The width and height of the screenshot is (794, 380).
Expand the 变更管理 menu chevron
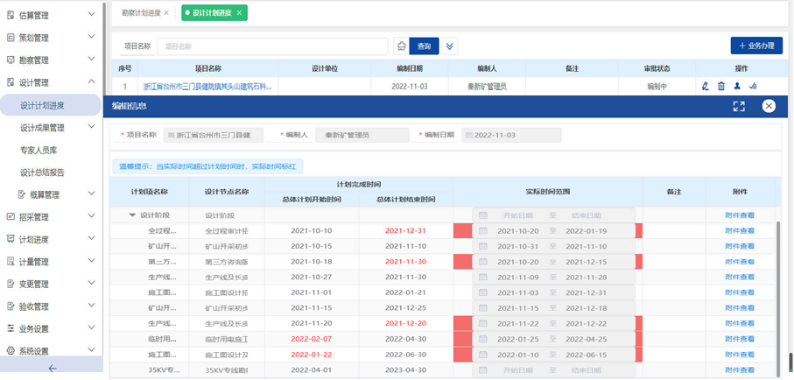[x=91, y=283]
